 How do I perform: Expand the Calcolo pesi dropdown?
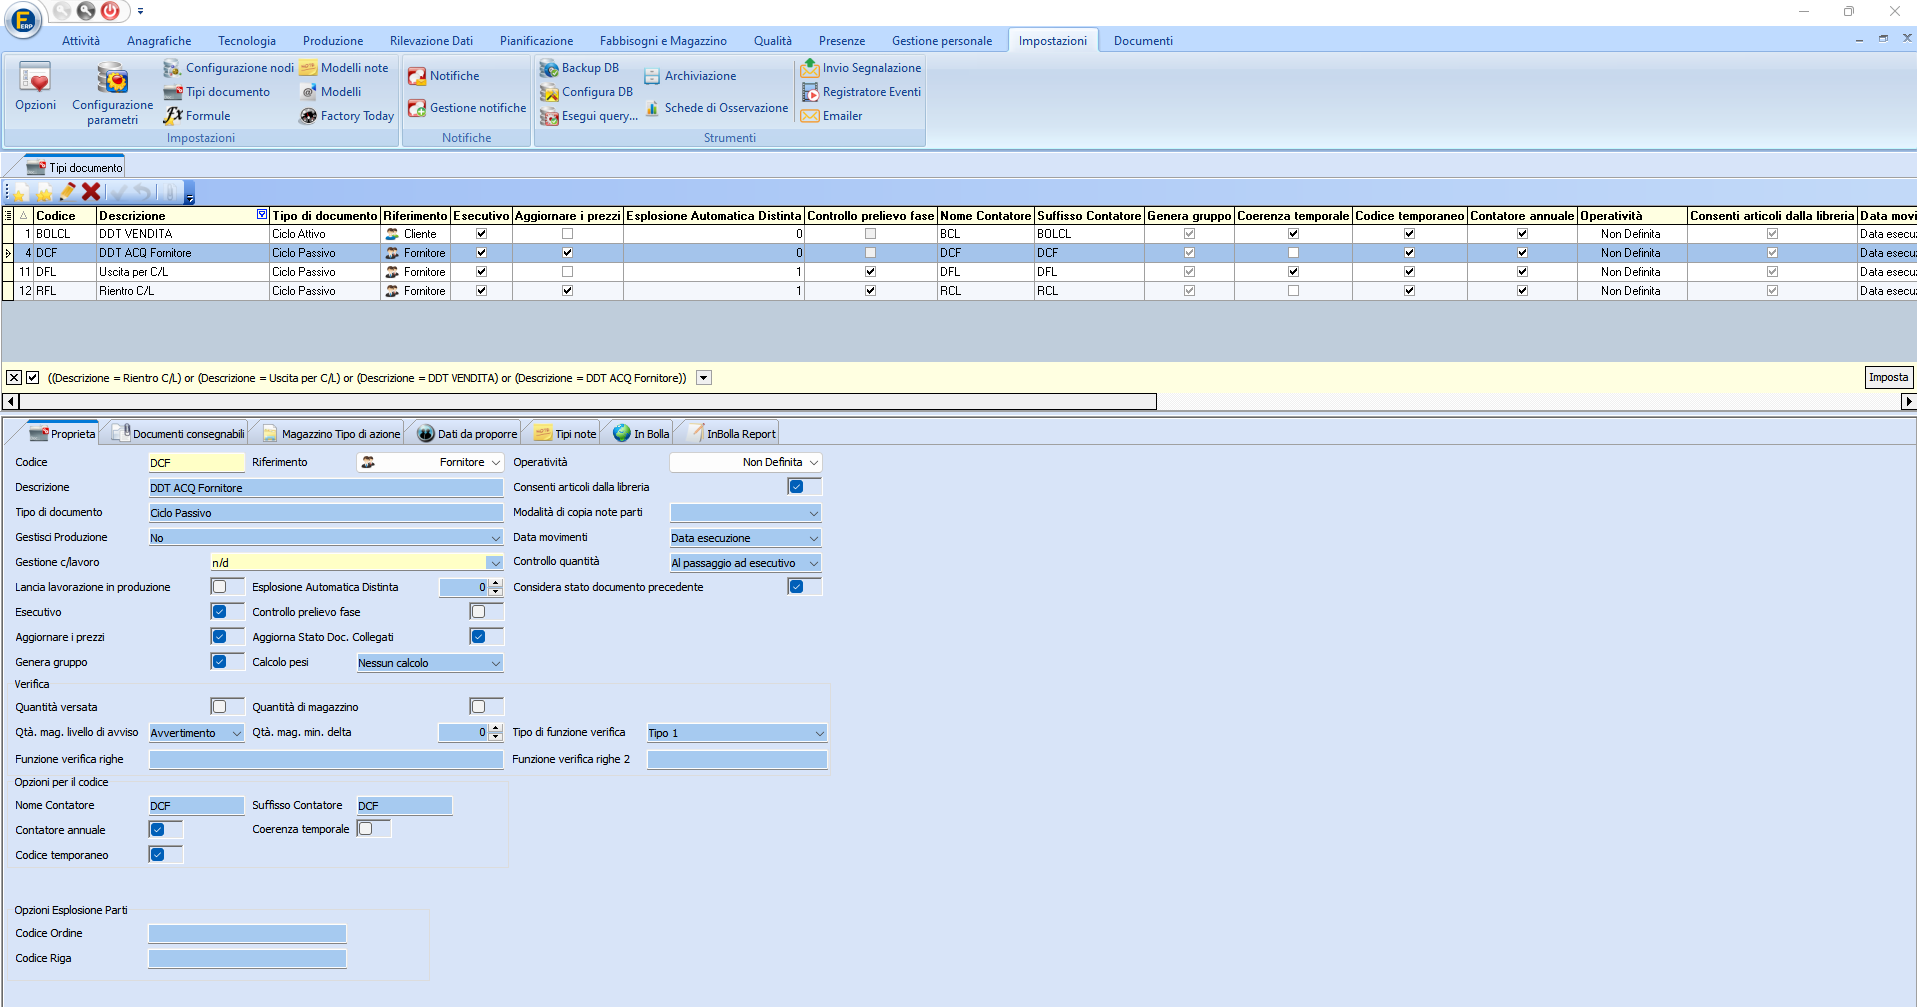(495, 663)
